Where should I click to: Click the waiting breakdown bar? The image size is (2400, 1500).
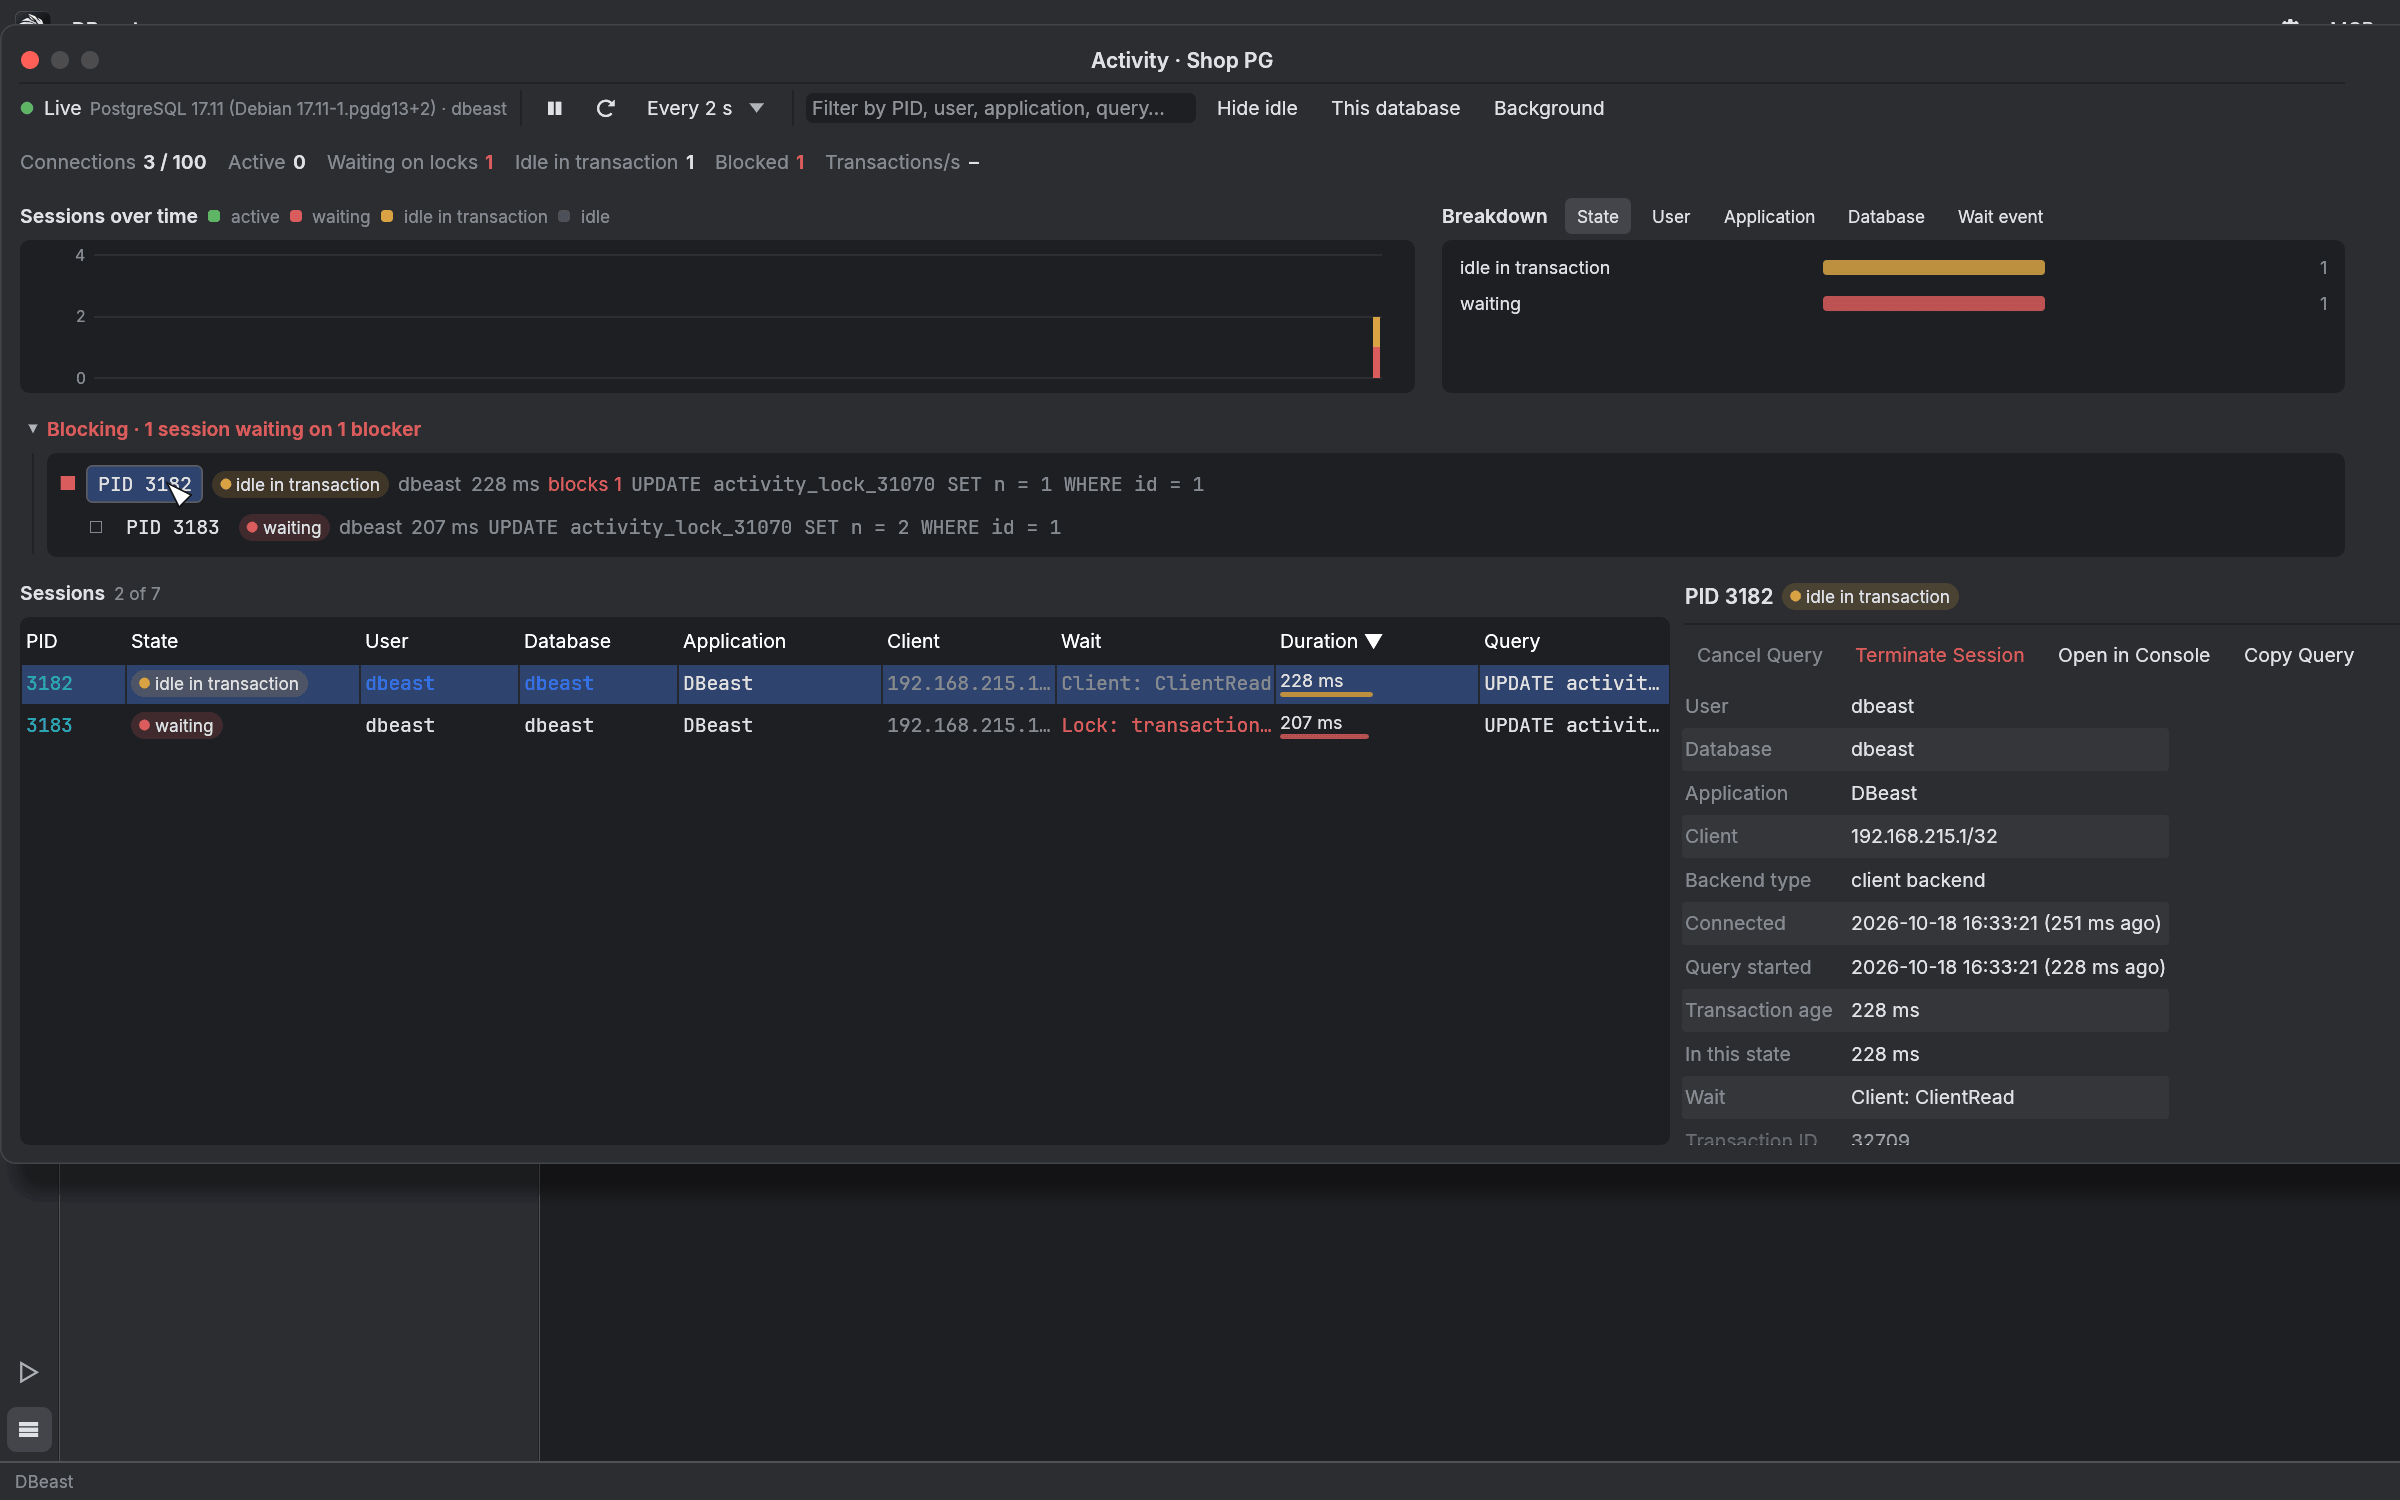click(x=1933, y=303)
